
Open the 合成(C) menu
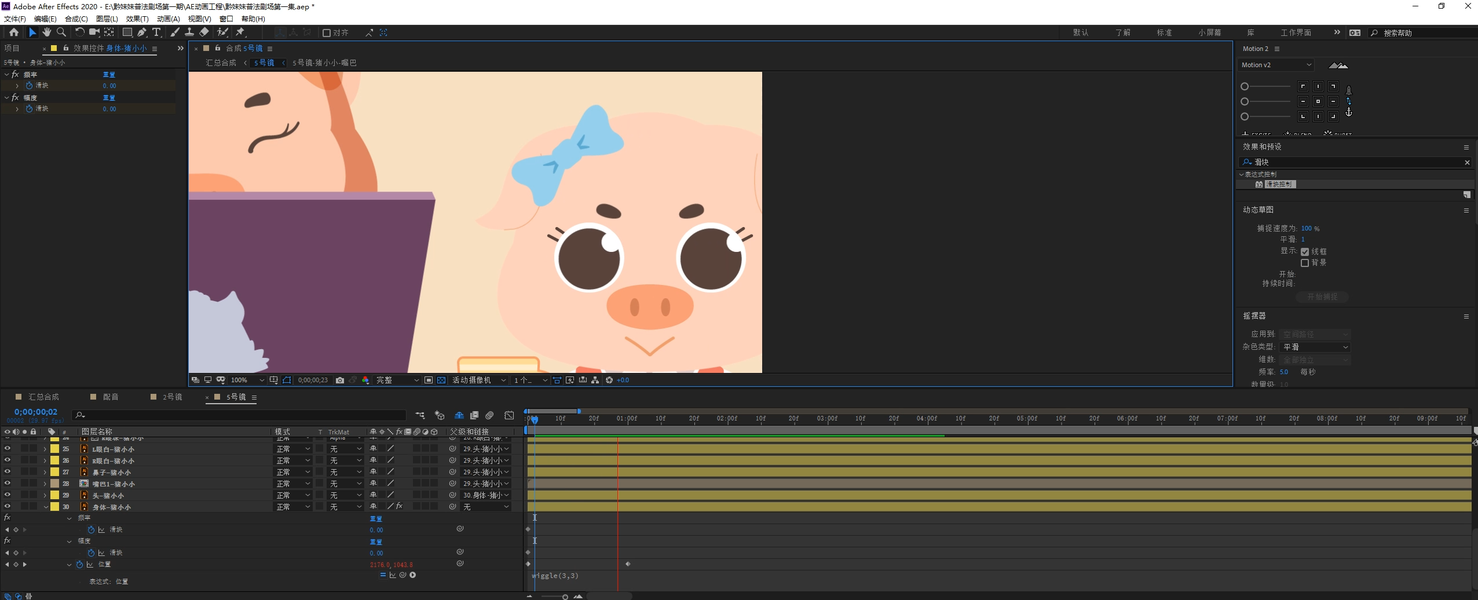coord(76,19)
